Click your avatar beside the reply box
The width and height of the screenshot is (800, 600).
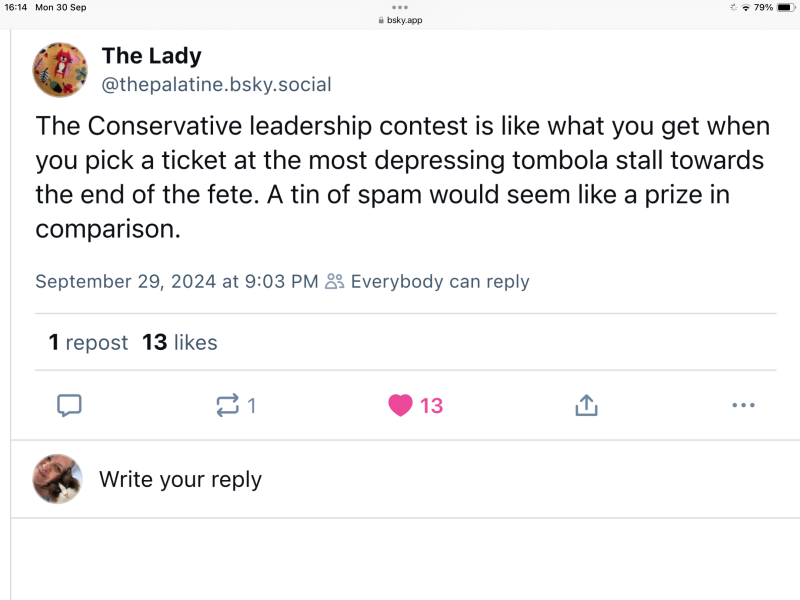(57, 479)
